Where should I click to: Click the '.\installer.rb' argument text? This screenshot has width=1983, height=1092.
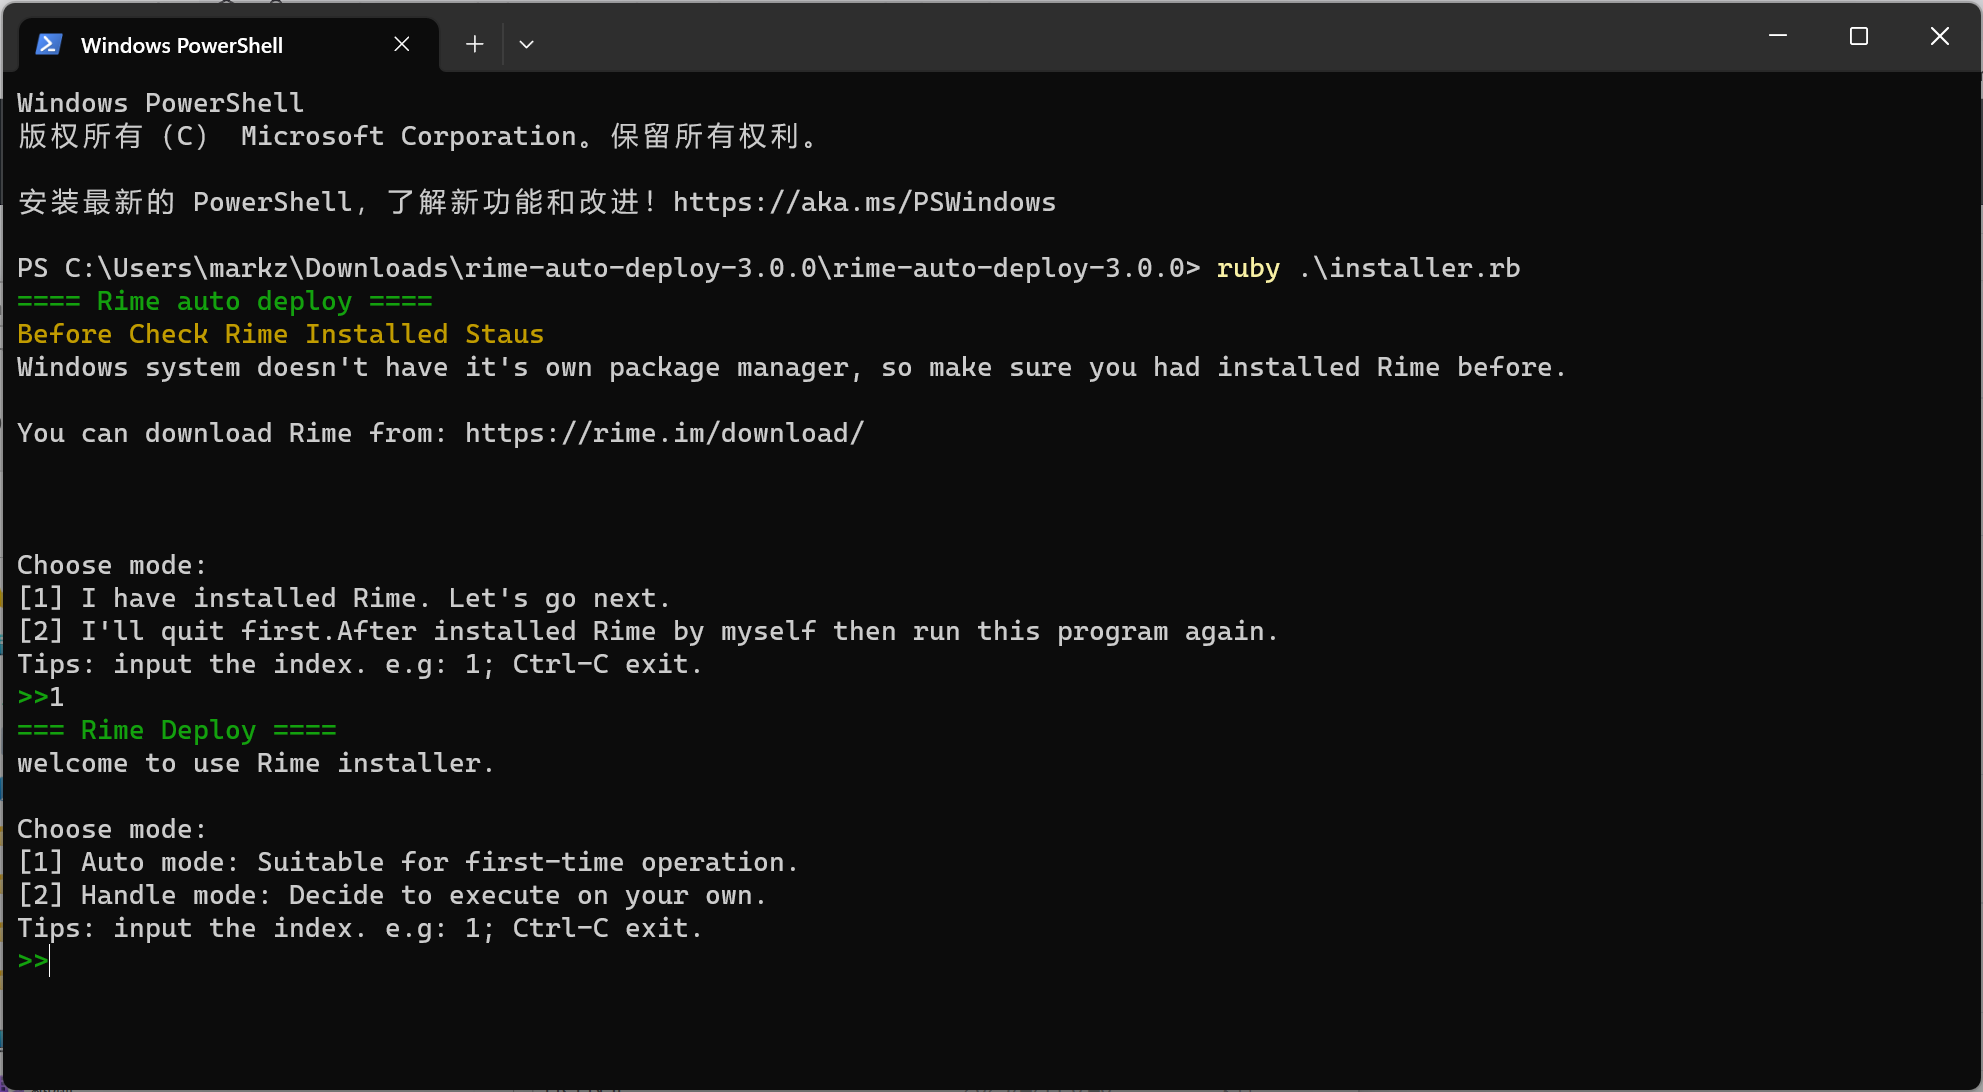click(x=1410, y=268)
